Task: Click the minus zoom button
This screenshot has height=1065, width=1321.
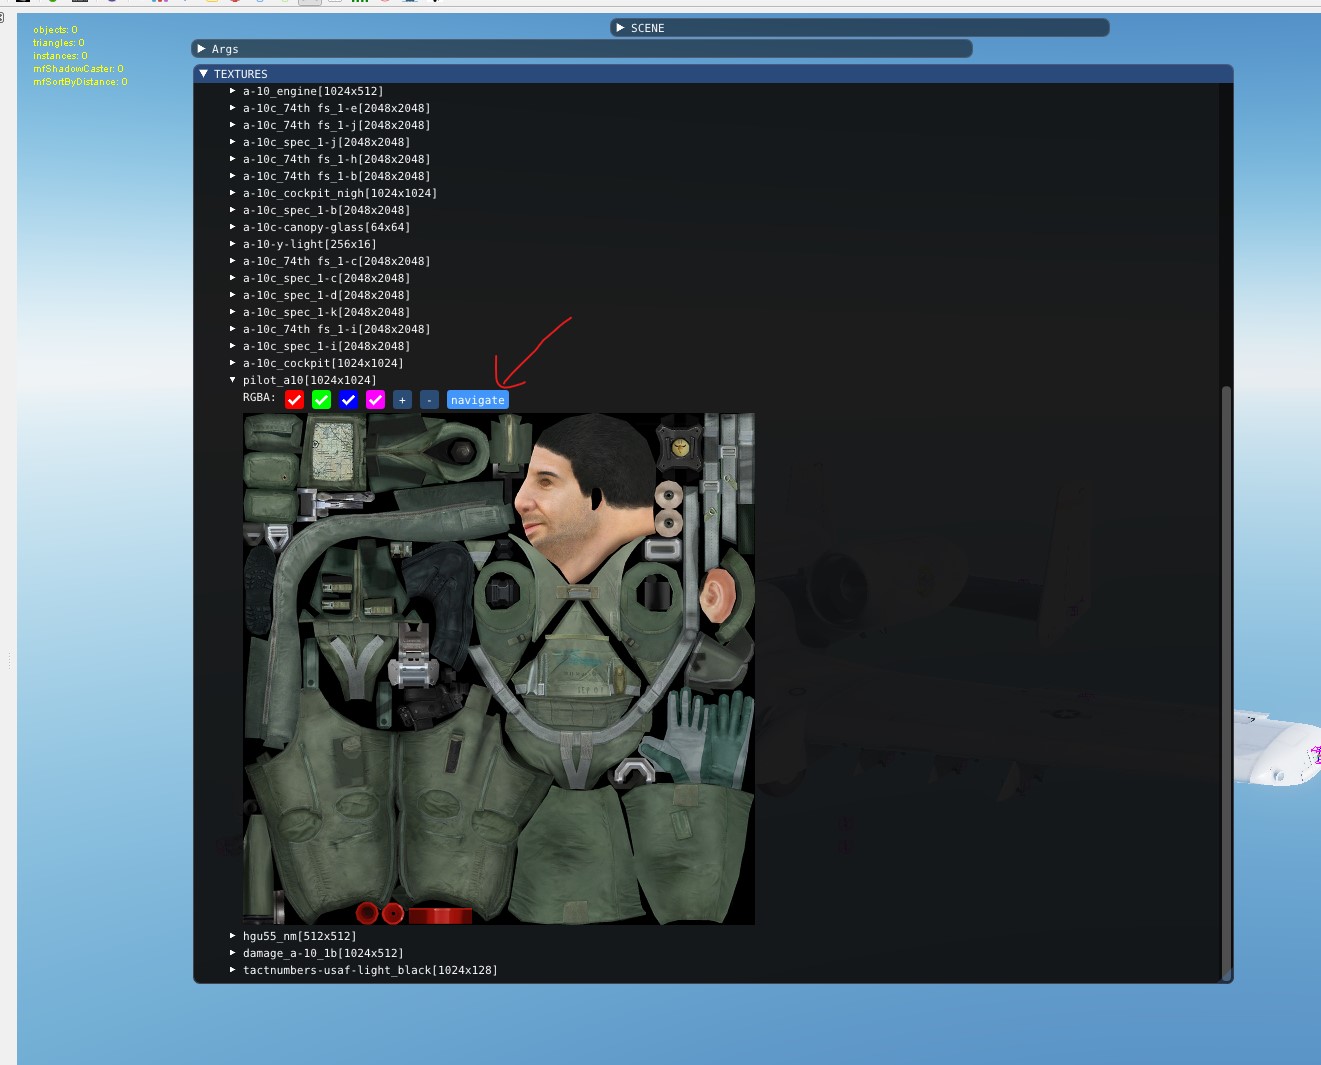Action: [x=429, y=400]
